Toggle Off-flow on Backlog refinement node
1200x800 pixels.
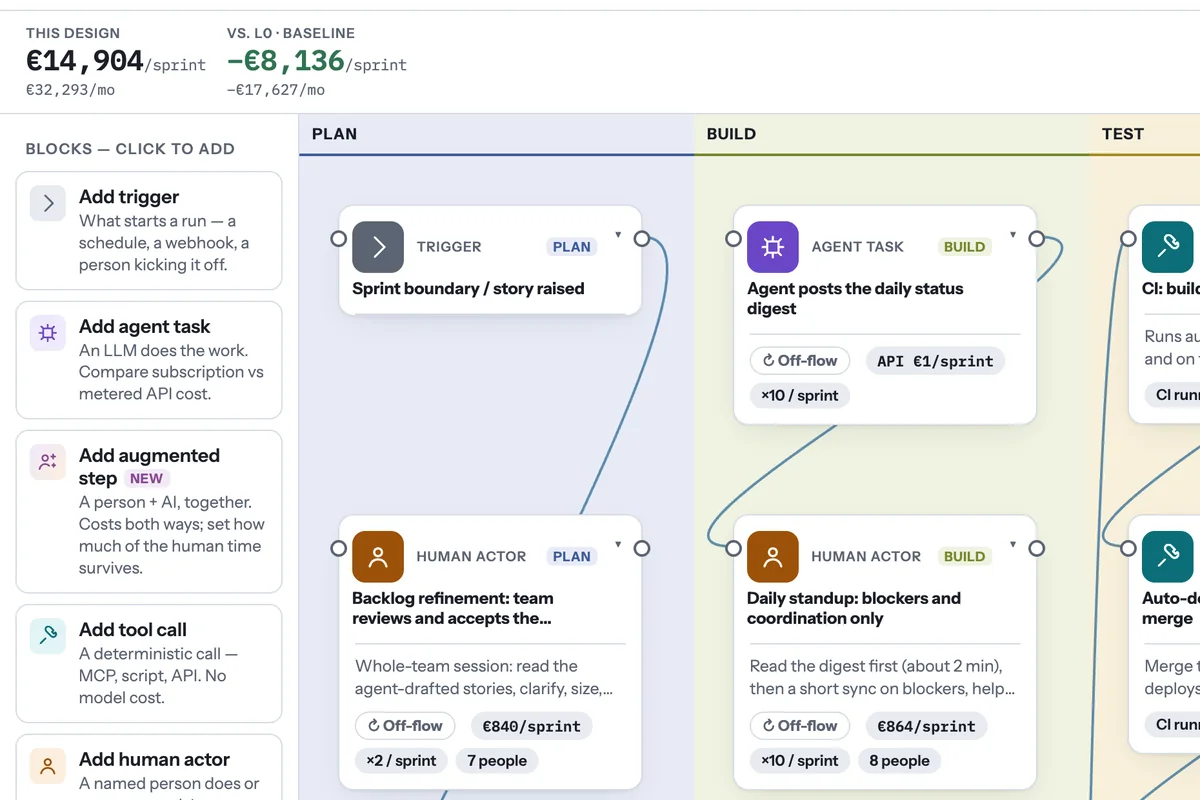point(405,726)
